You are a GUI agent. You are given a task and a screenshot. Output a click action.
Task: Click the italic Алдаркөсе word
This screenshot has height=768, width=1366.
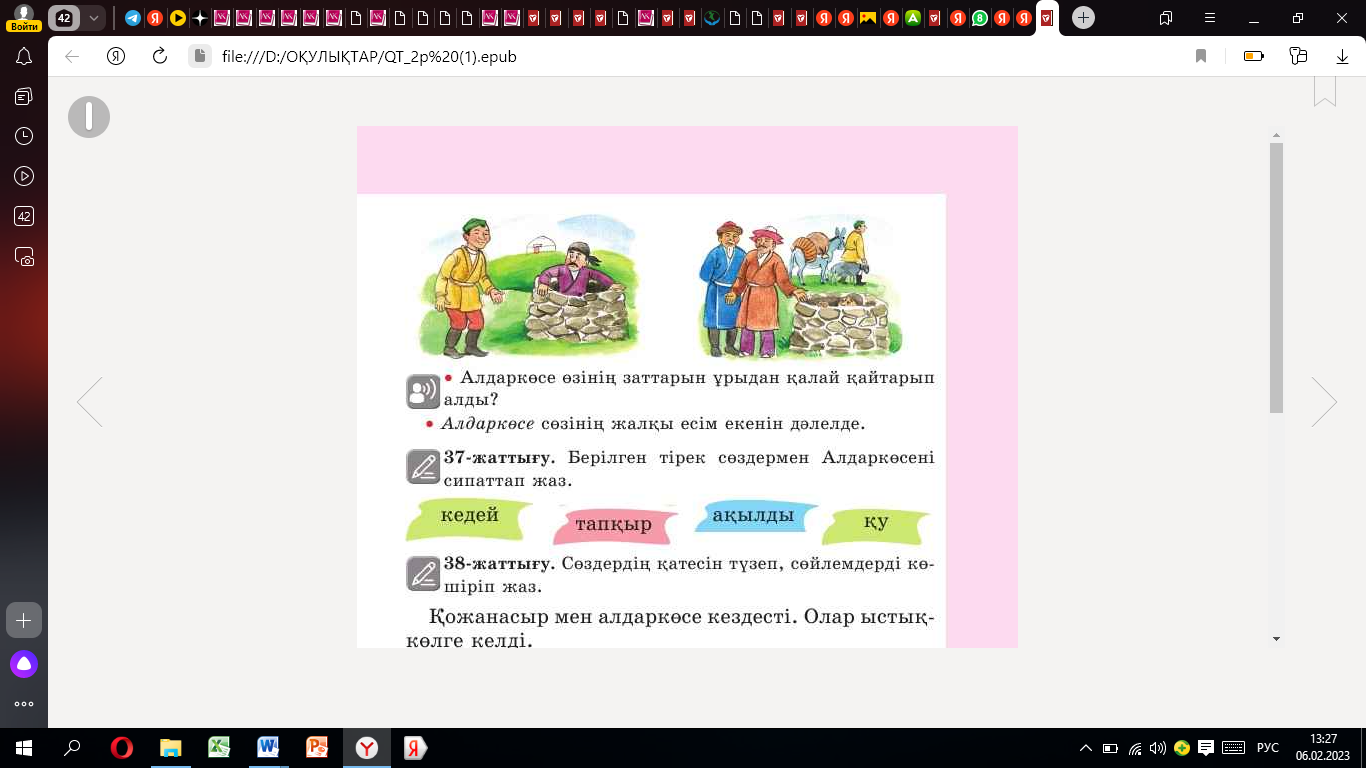click(488, 424)
